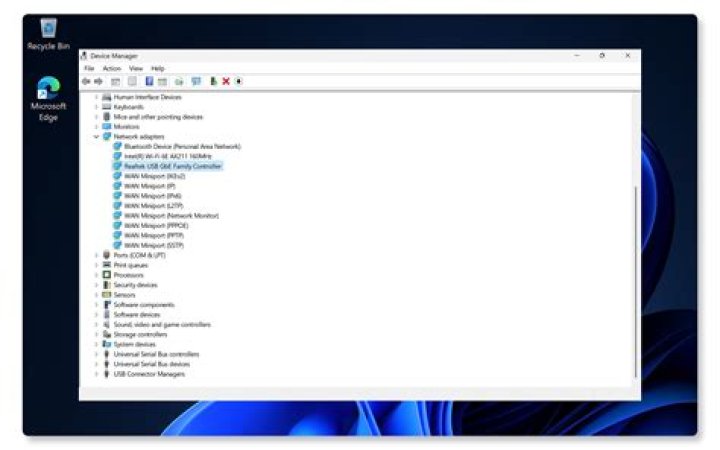The height and width of the screenshot is (450, 720).
Task: Click the Device Manager title bar icon
Action: [84, 56]
